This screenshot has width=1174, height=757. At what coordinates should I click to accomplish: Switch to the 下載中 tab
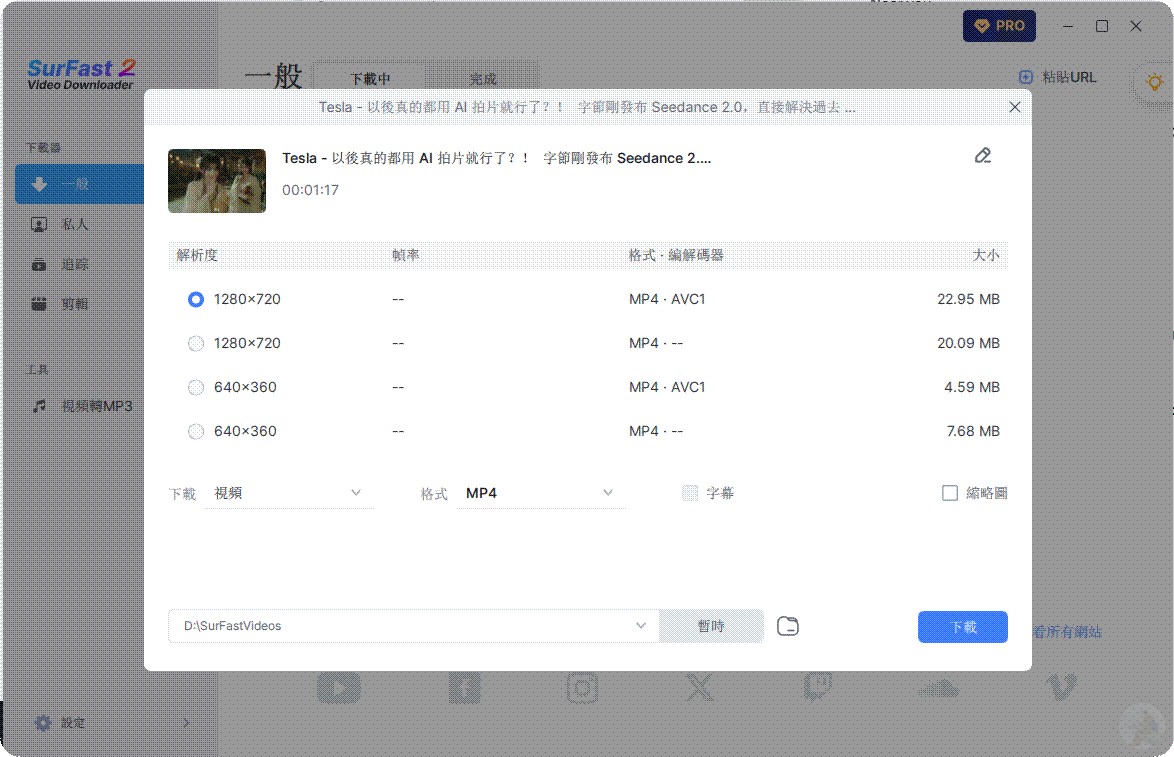(370, 79)
